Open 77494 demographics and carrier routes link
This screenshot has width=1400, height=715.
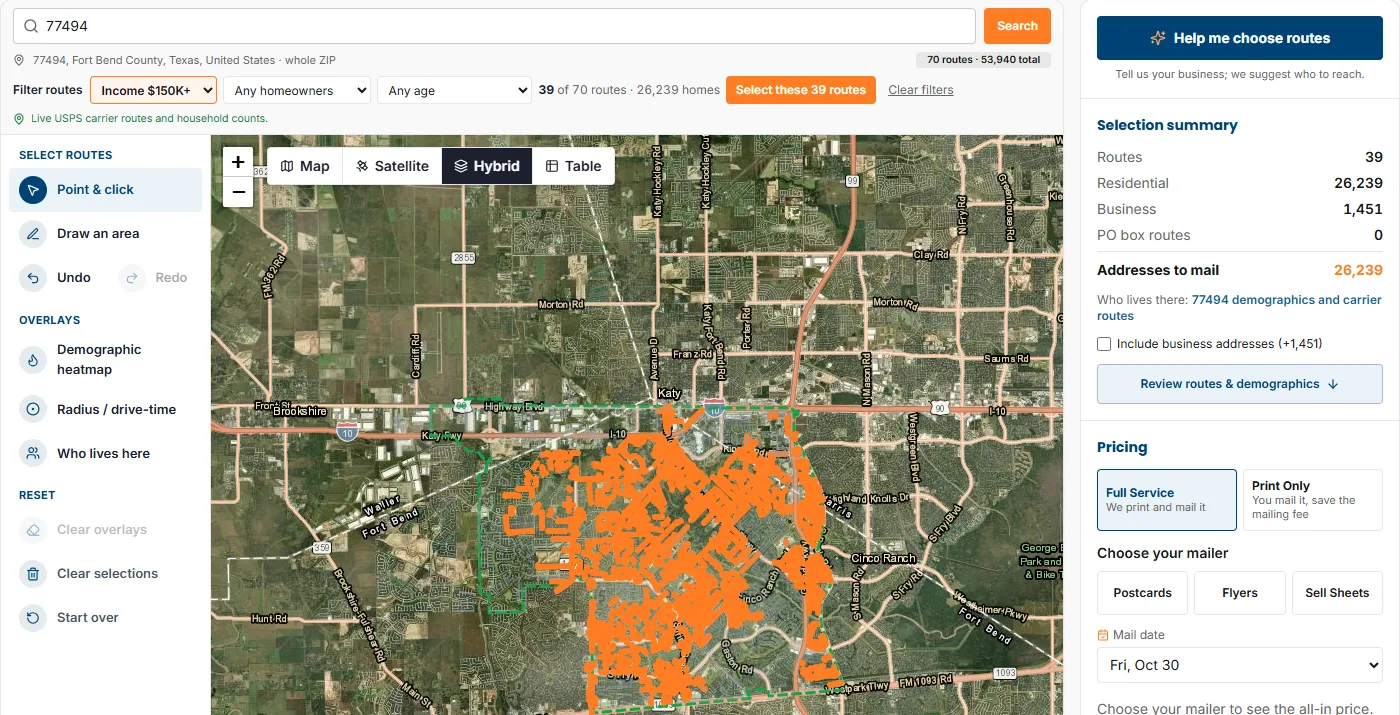pos(1239,308)
